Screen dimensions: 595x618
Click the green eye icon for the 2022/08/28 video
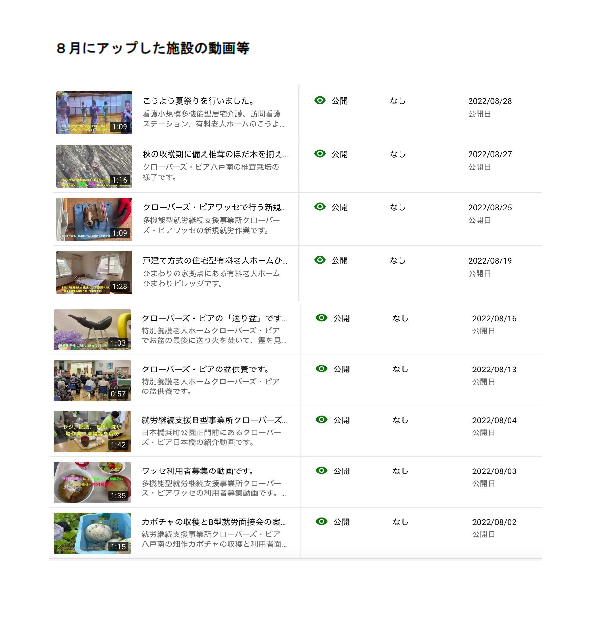[x=320, y=101]
